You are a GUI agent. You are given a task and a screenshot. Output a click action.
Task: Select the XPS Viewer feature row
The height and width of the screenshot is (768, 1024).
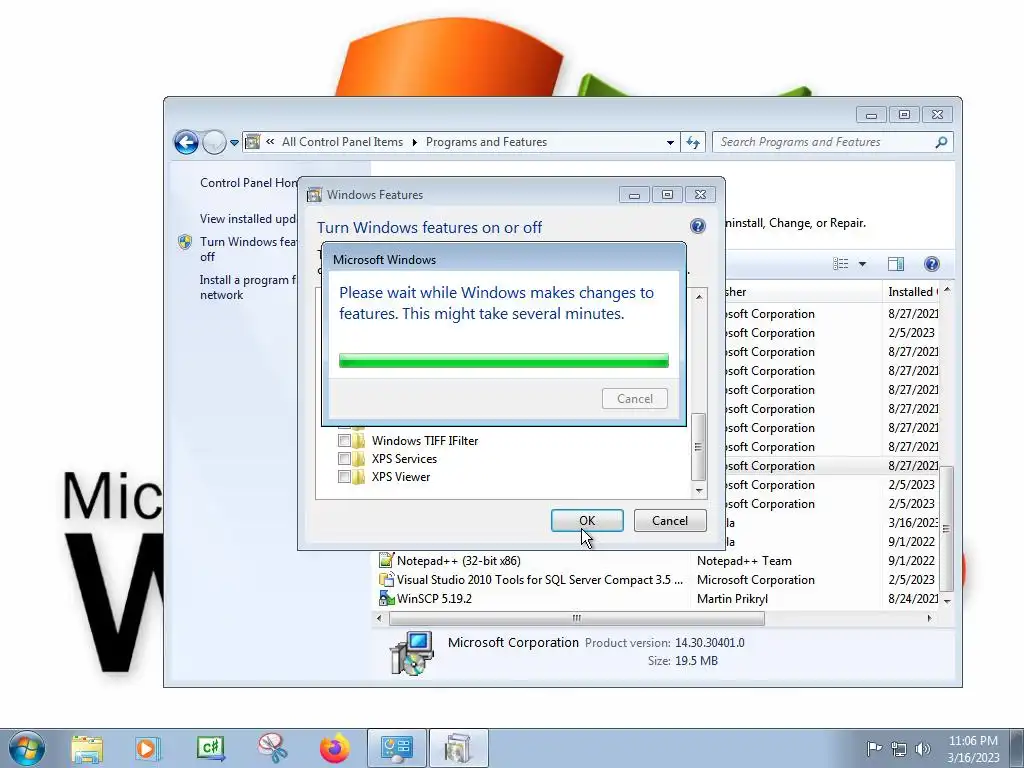[401, 477]
